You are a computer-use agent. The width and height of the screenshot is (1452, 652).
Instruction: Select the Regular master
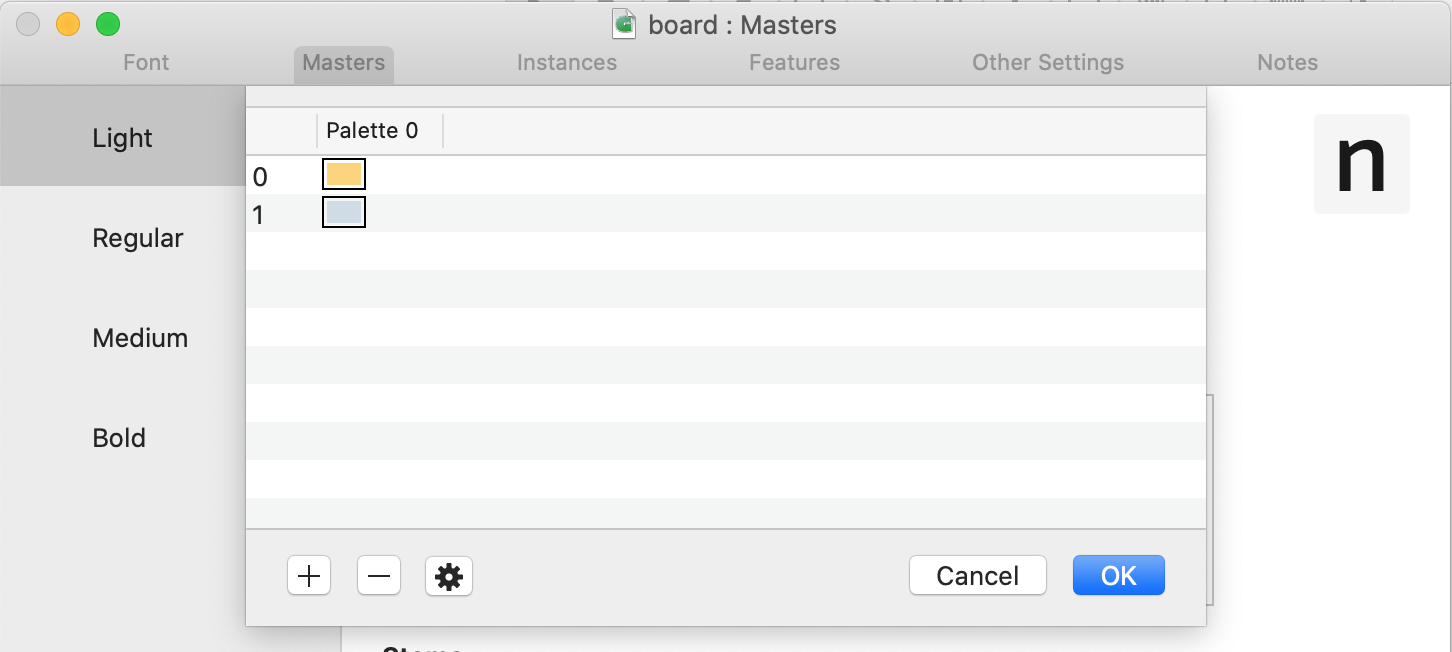(x=138, y=238)
